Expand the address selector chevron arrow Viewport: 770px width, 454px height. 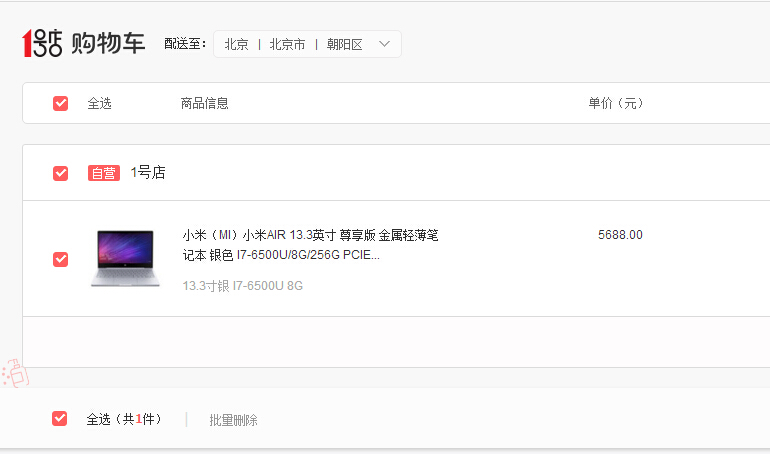pyautogui.click(x=385, y=44)
